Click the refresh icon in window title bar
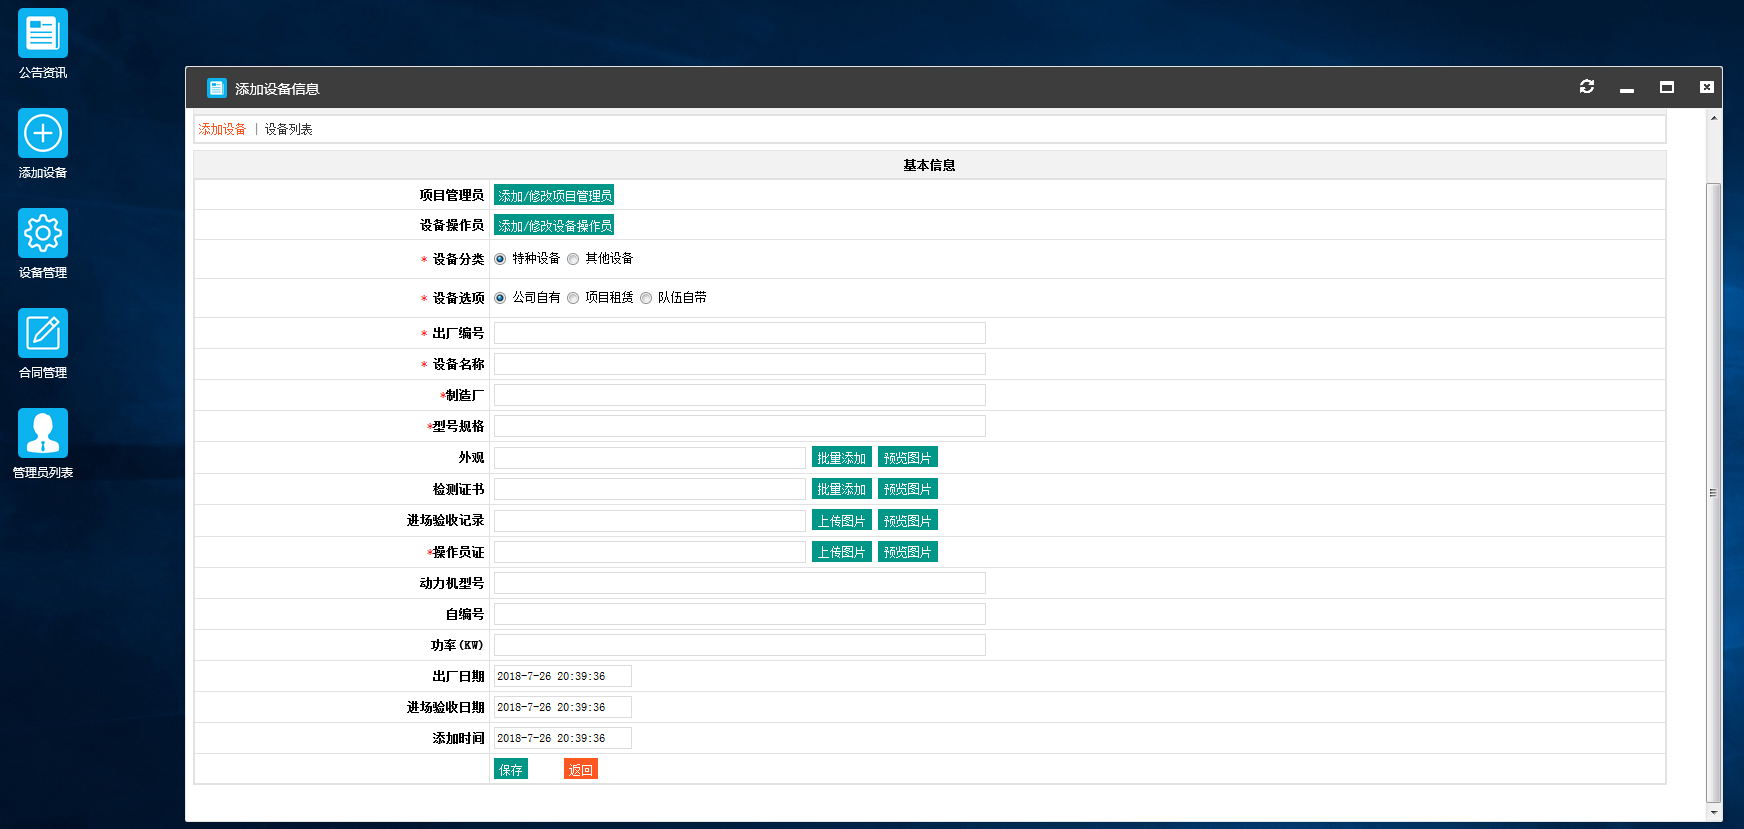The height and width of the screenshot is (829, 1744). 1586,87
